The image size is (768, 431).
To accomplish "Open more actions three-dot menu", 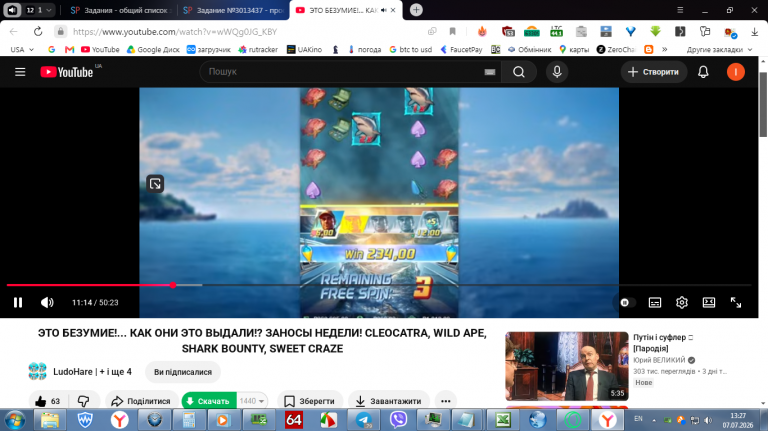I will 445,401.
